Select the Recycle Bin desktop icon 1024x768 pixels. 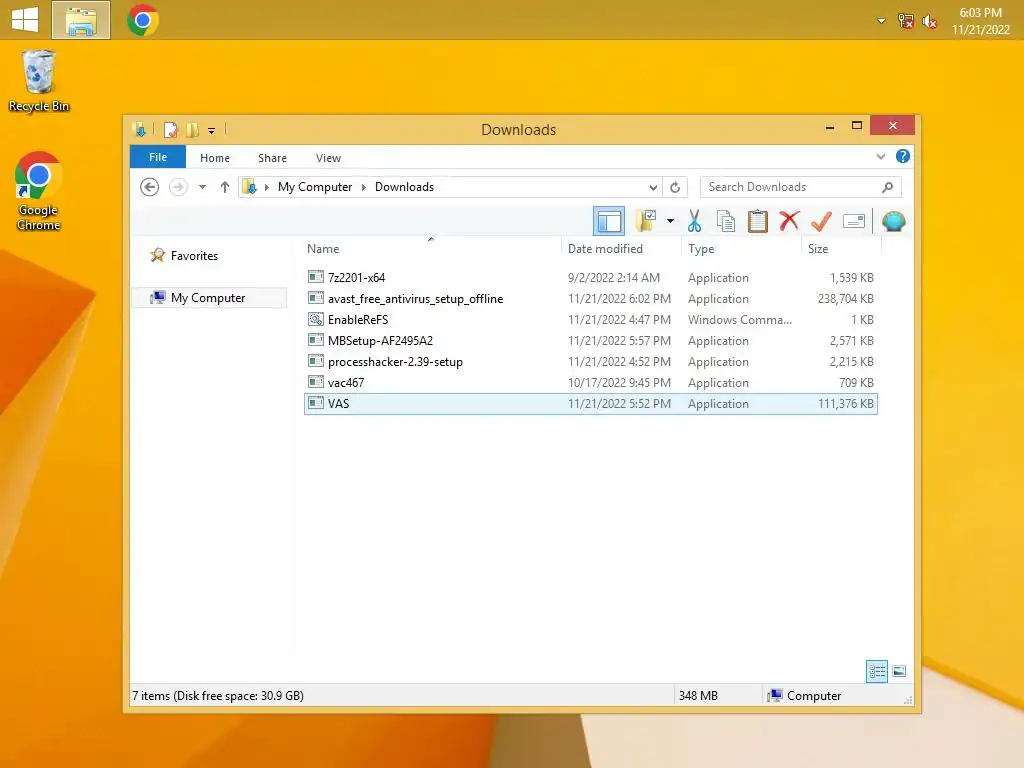coord(39,82)
